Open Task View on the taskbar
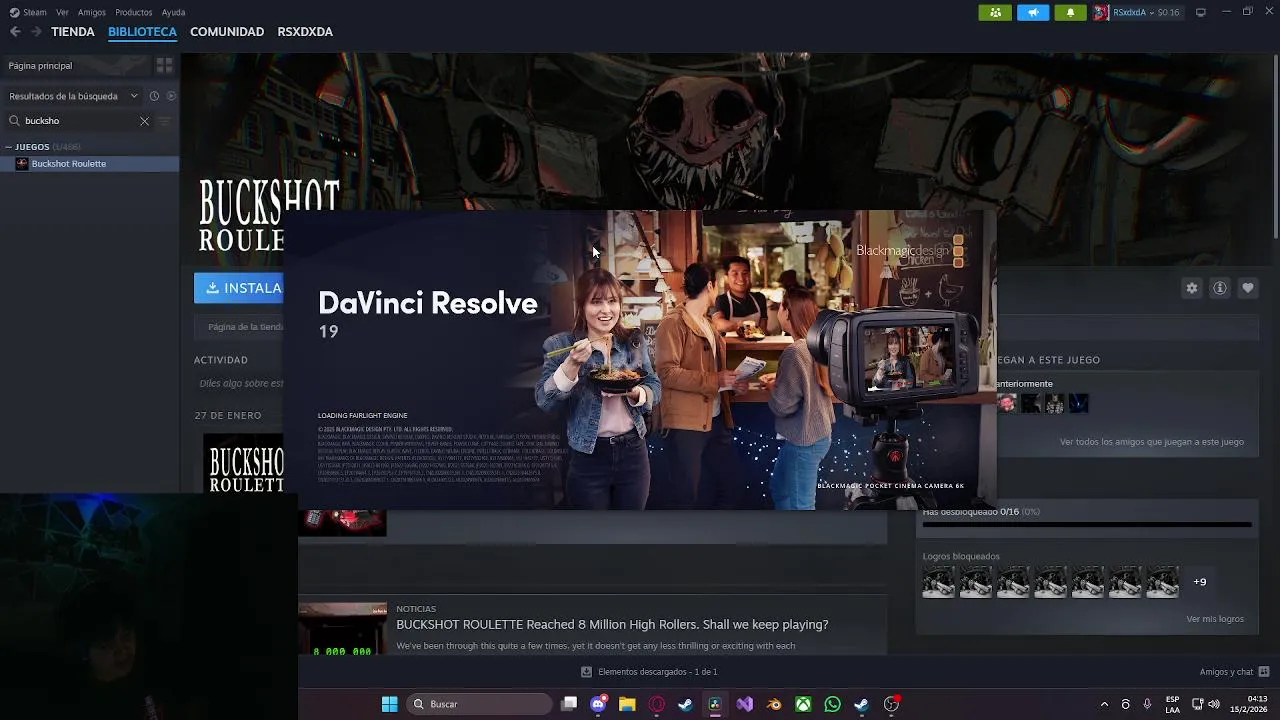Screen dimensions: 1280x720 pos(569,704)
